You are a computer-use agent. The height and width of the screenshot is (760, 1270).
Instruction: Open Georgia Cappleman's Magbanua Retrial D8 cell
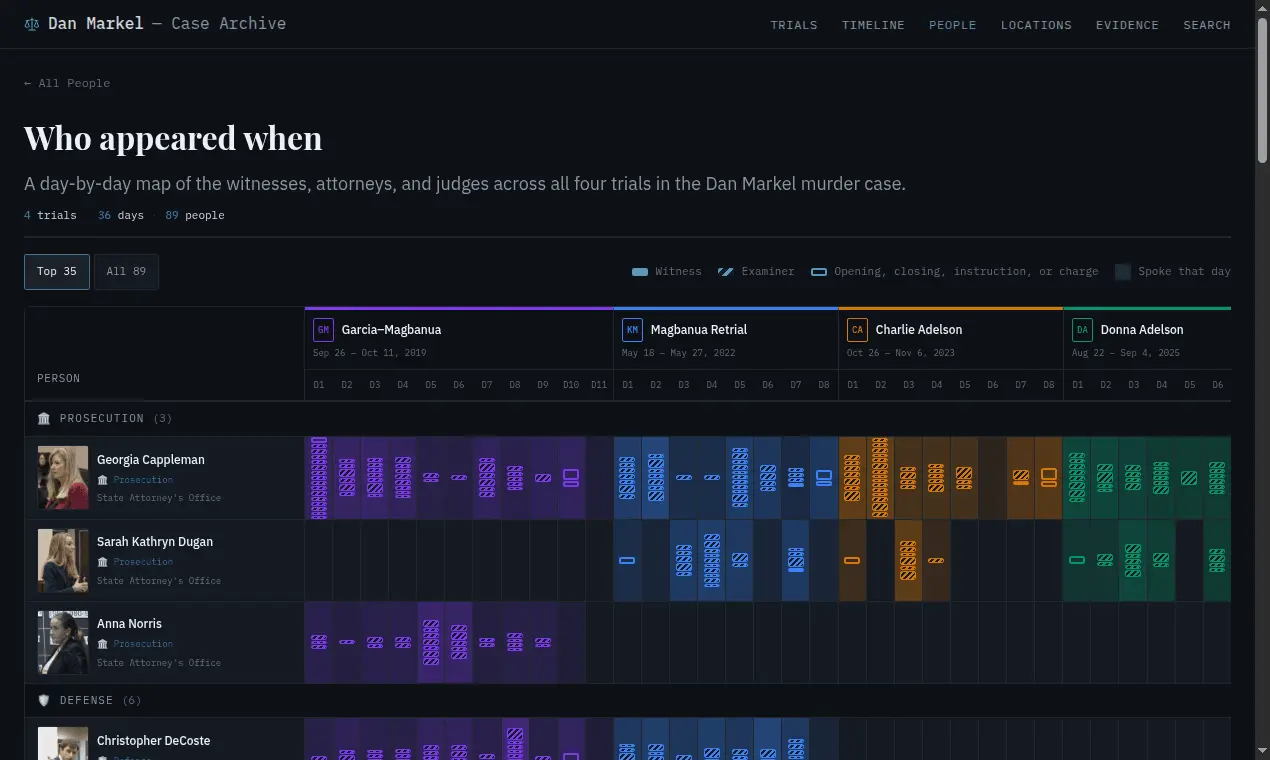click(824, 478)
